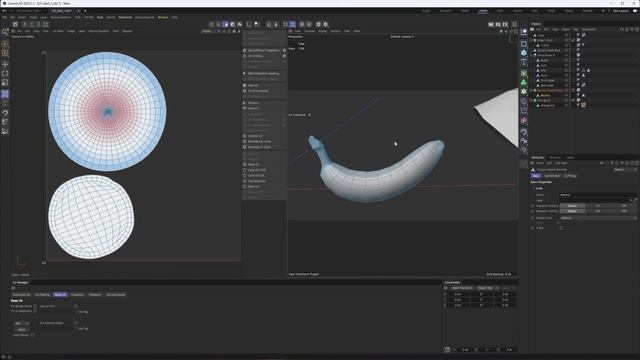This screenshot has height=360, width=640.
Task: Toggle the X-Ray checkbox in Attributes
Action: 561,228
